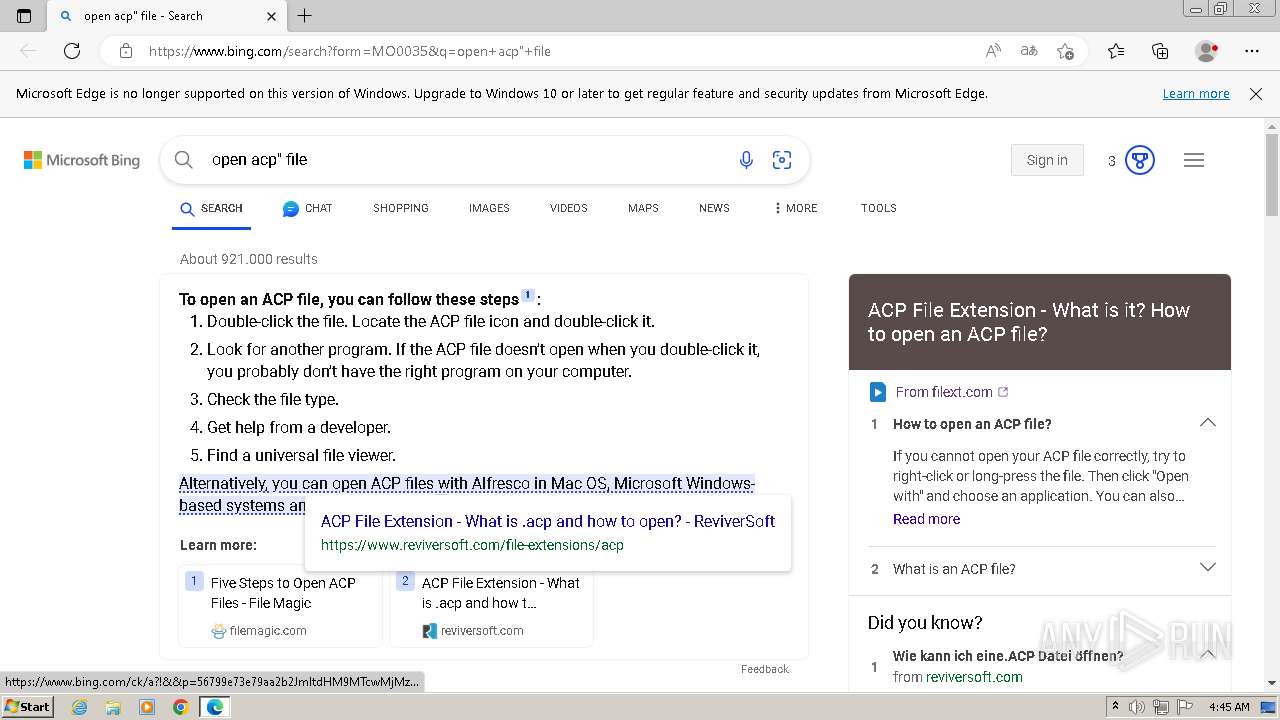
Task: Go back to previous page
Action: (28, 51)
